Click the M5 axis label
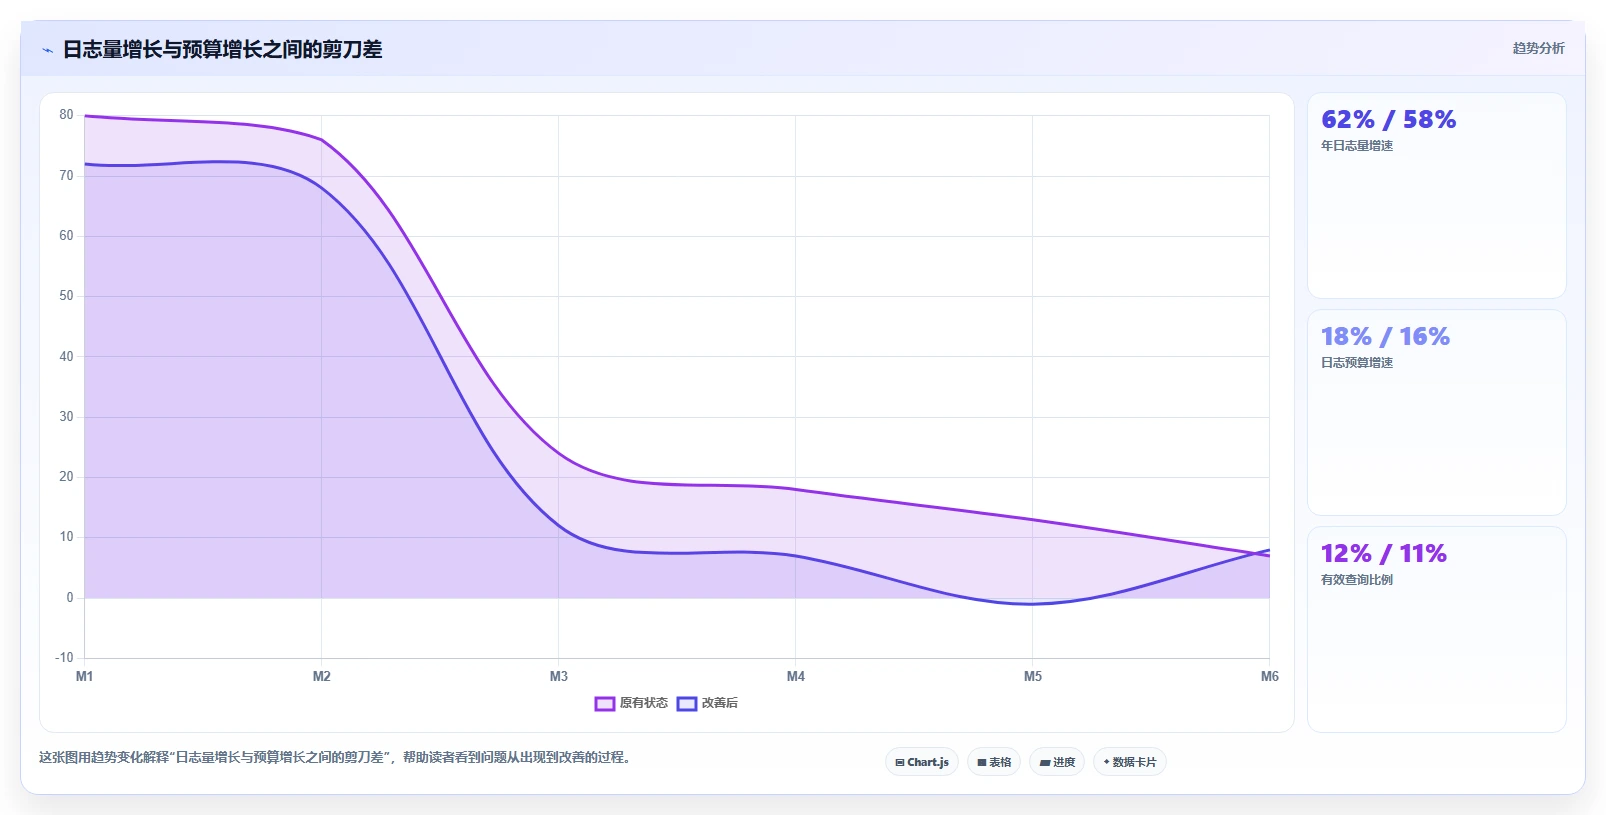This screenshot has height=815, width=1606. pyautogui.click(x=1033, y=676)
